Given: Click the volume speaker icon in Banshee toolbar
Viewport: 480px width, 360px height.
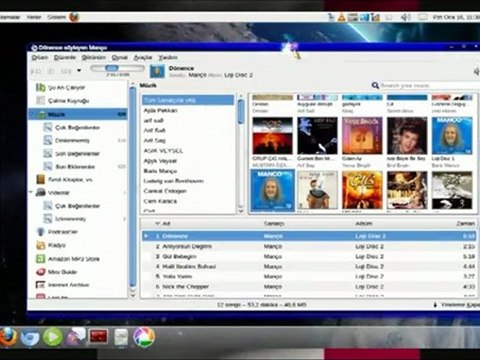Looking at the screenshot, I should [x=476, y=71].
